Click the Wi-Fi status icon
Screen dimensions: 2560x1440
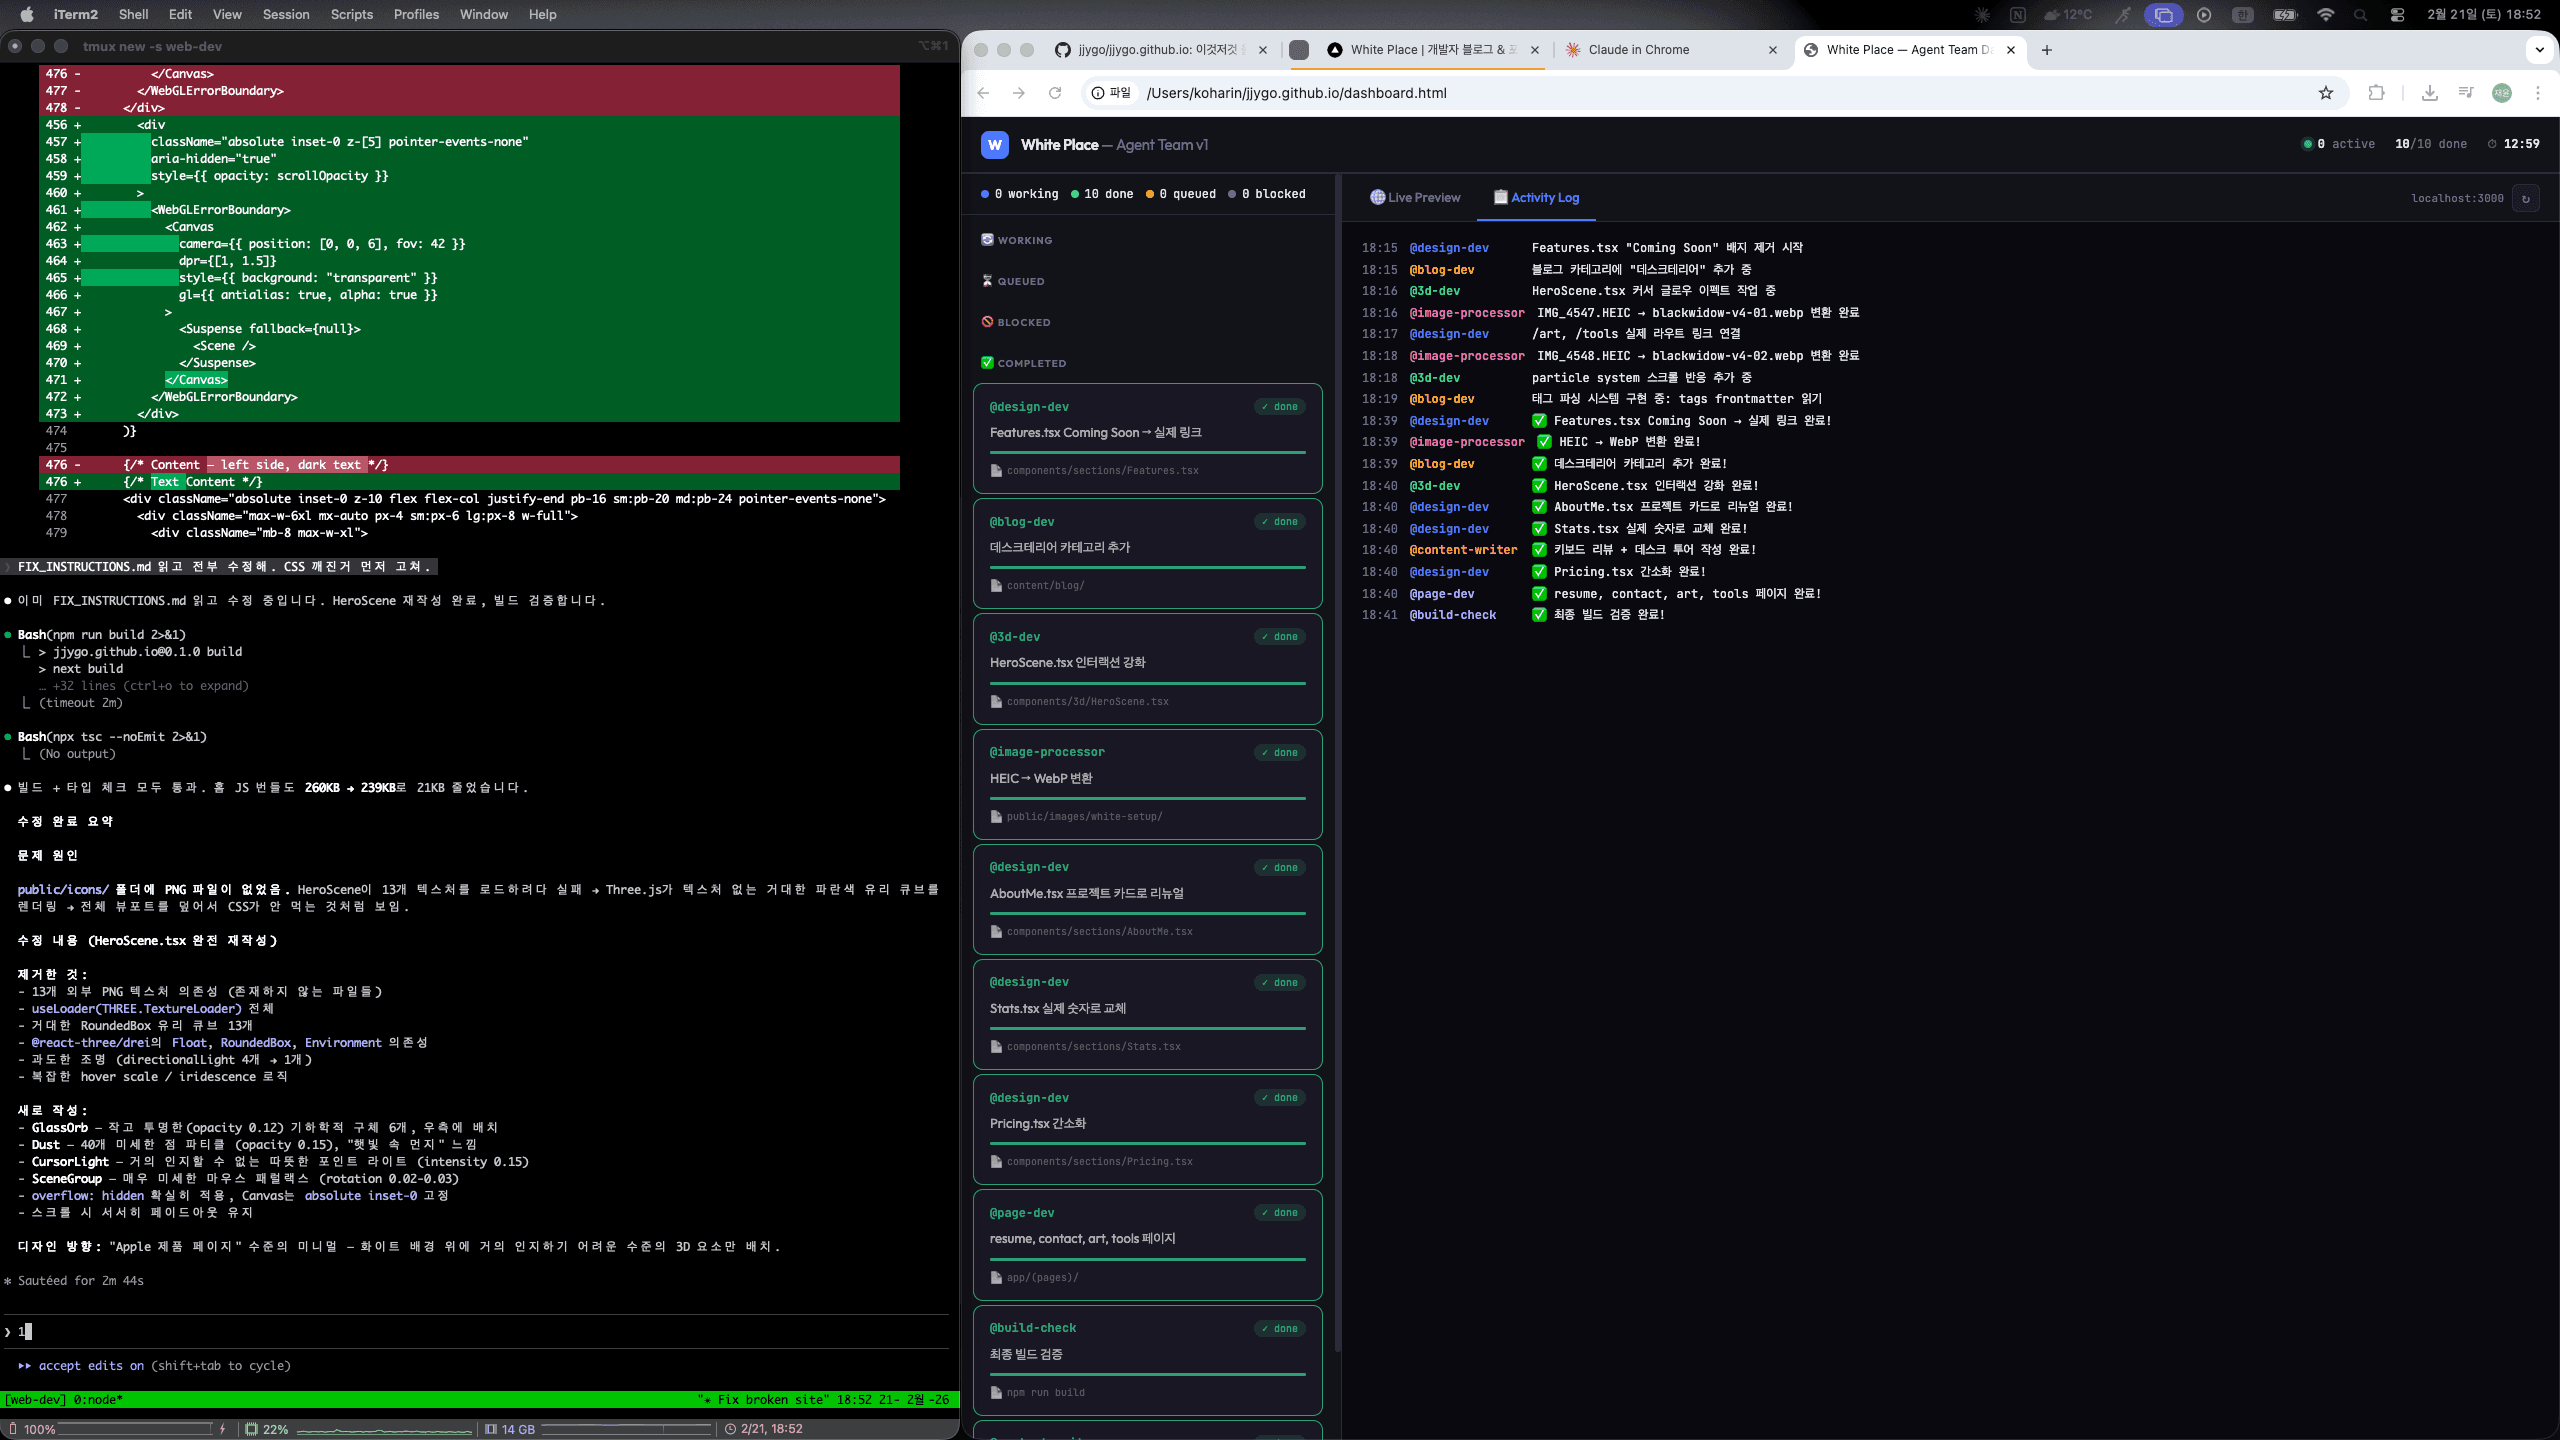(2325, 15)
